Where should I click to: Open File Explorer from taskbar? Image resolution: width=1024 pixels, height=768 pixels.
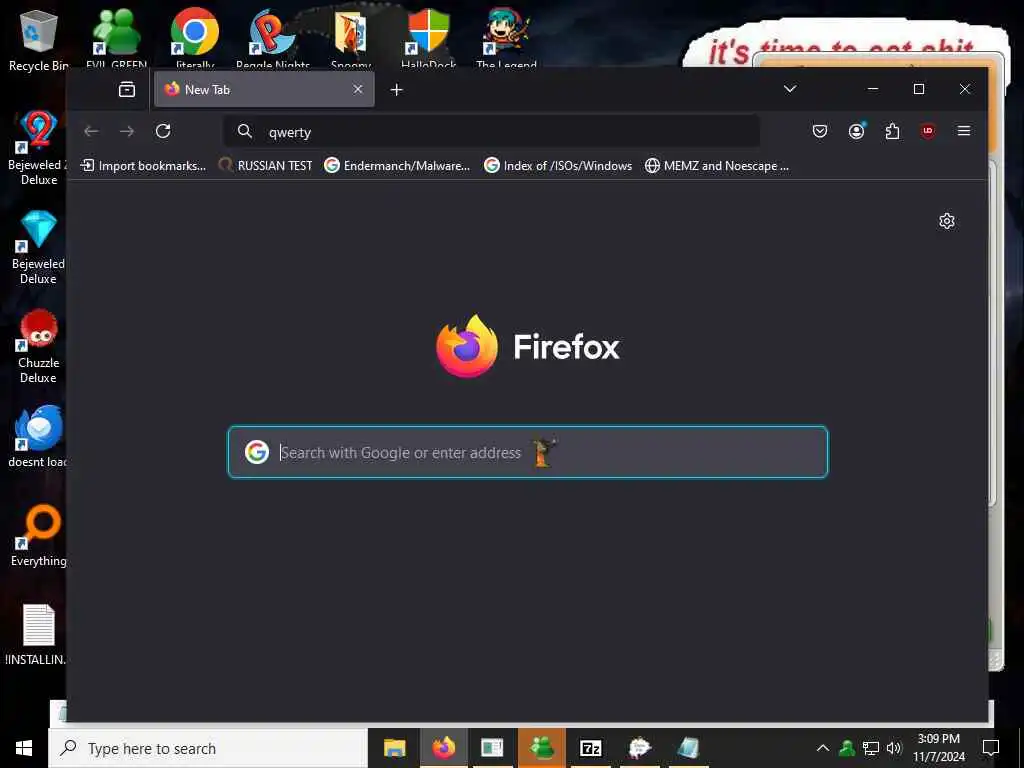pyautogui.click(x=394, y=748)
